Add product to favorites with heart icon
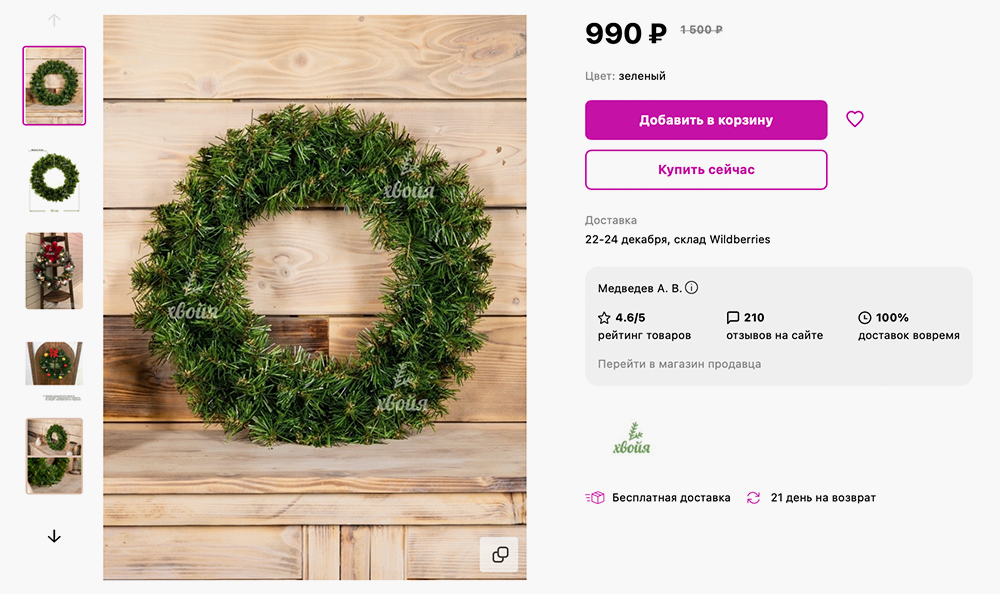Screen dimensions: 1000x594 [x=854, y=119]
